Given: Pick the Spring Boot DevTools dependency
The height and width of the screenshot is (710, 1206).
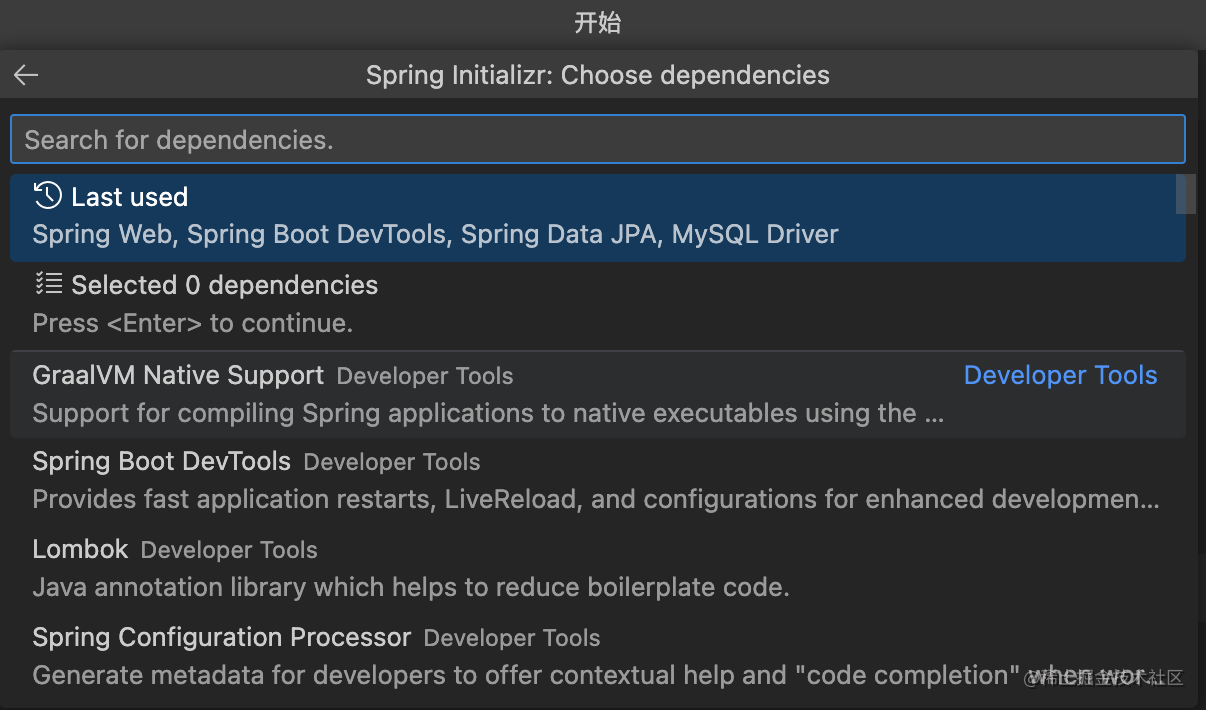Looking at the screenshot, I should tap(161, 462).
